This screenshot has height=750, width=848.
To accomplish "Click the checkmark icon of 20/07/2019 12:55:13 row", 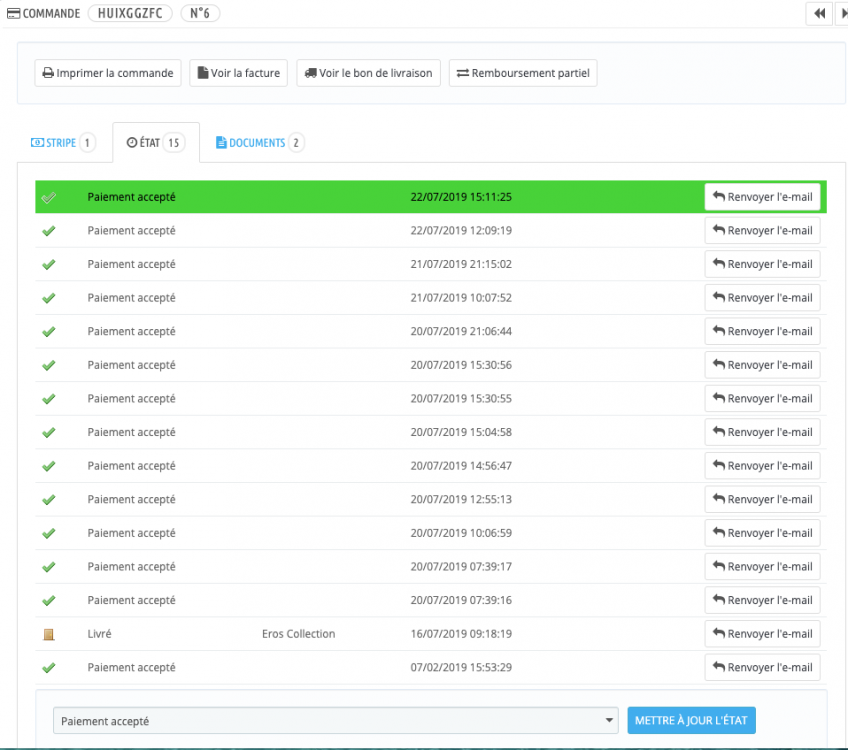I will (x=49, y=500).
